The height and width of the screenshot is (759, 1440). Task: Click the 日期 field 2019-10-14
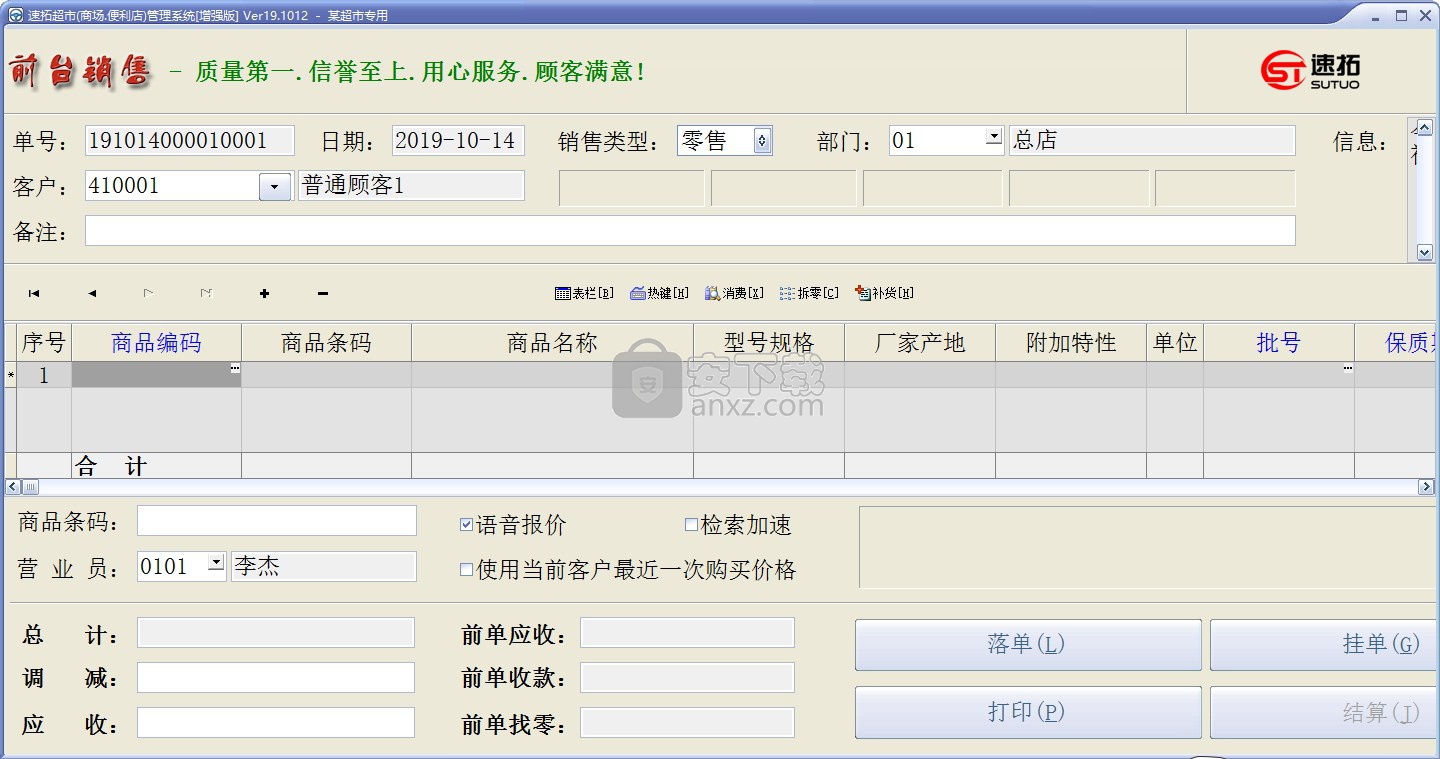[458, 141]
